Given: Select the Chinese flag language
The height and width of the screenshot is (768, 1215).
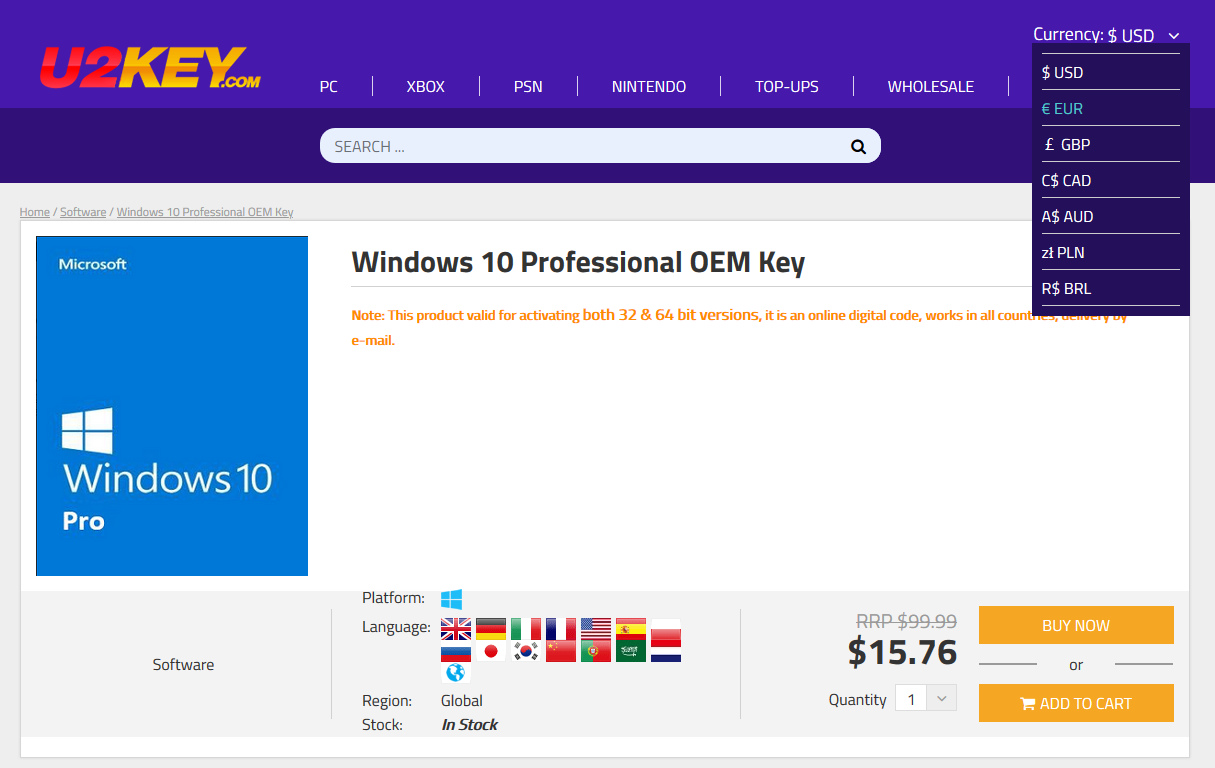Looking at the screenshot, I should (561, 651).
